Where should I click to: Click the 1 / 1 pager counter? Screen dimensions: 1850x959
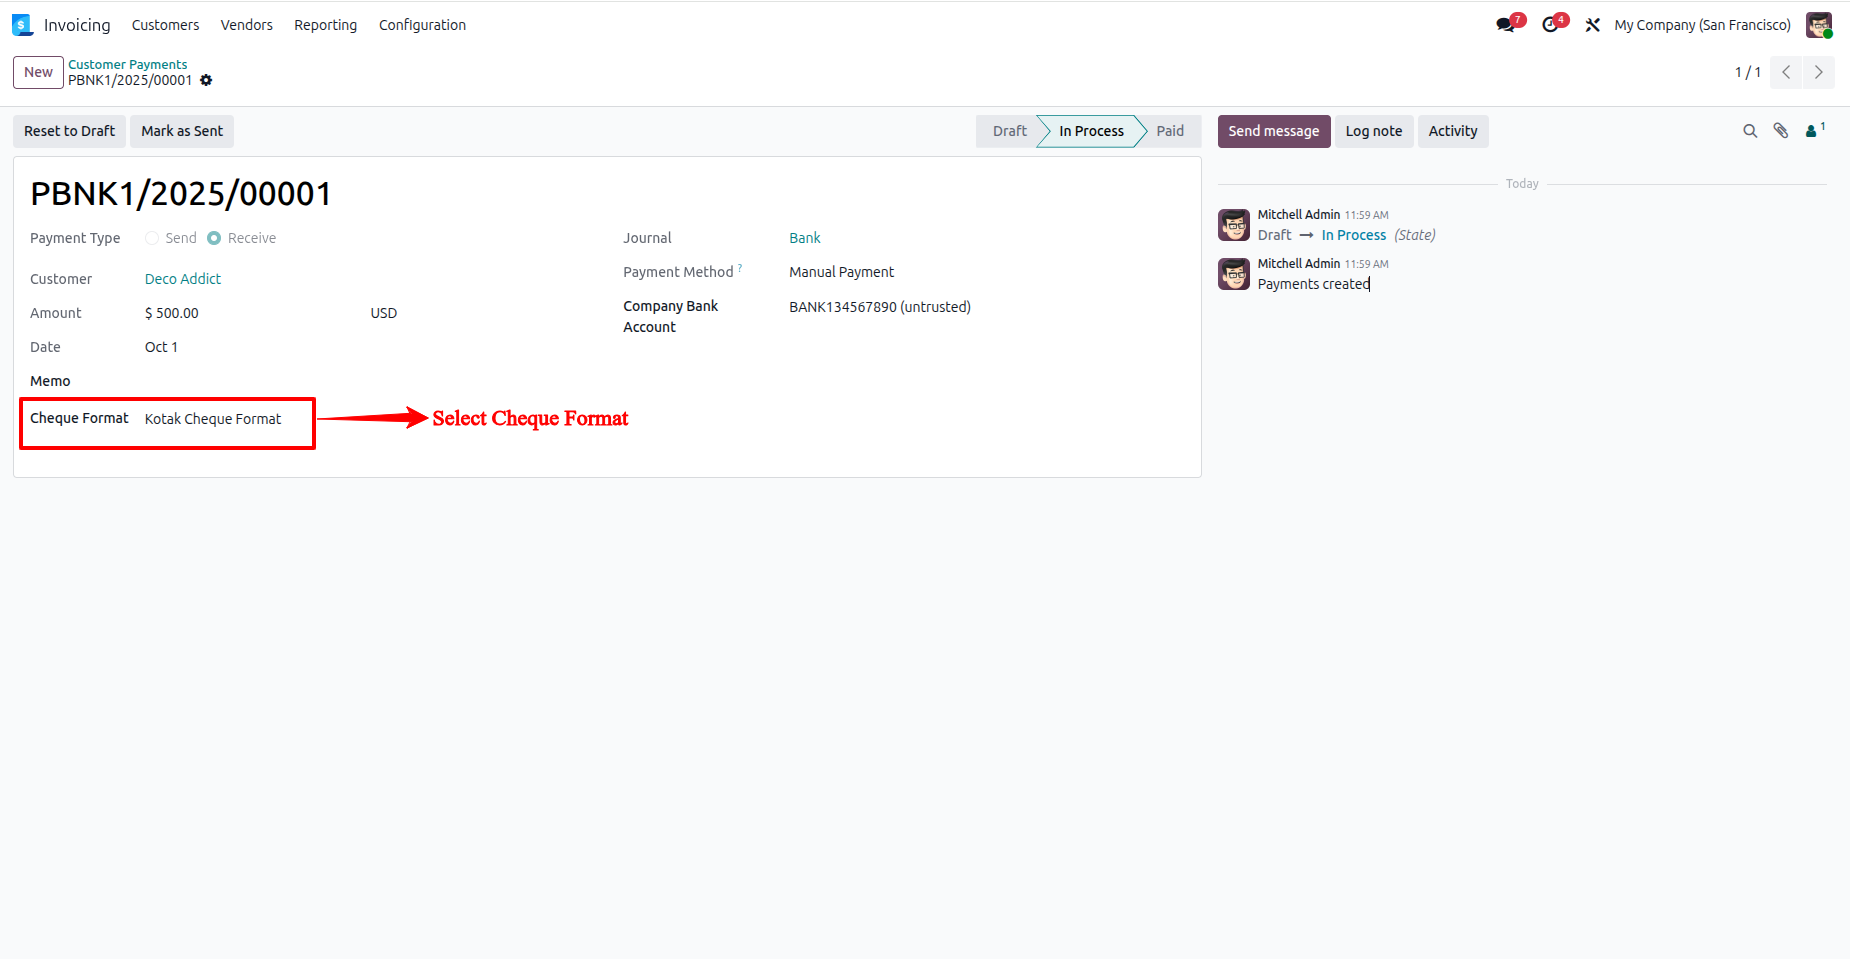click(1748, 72)
